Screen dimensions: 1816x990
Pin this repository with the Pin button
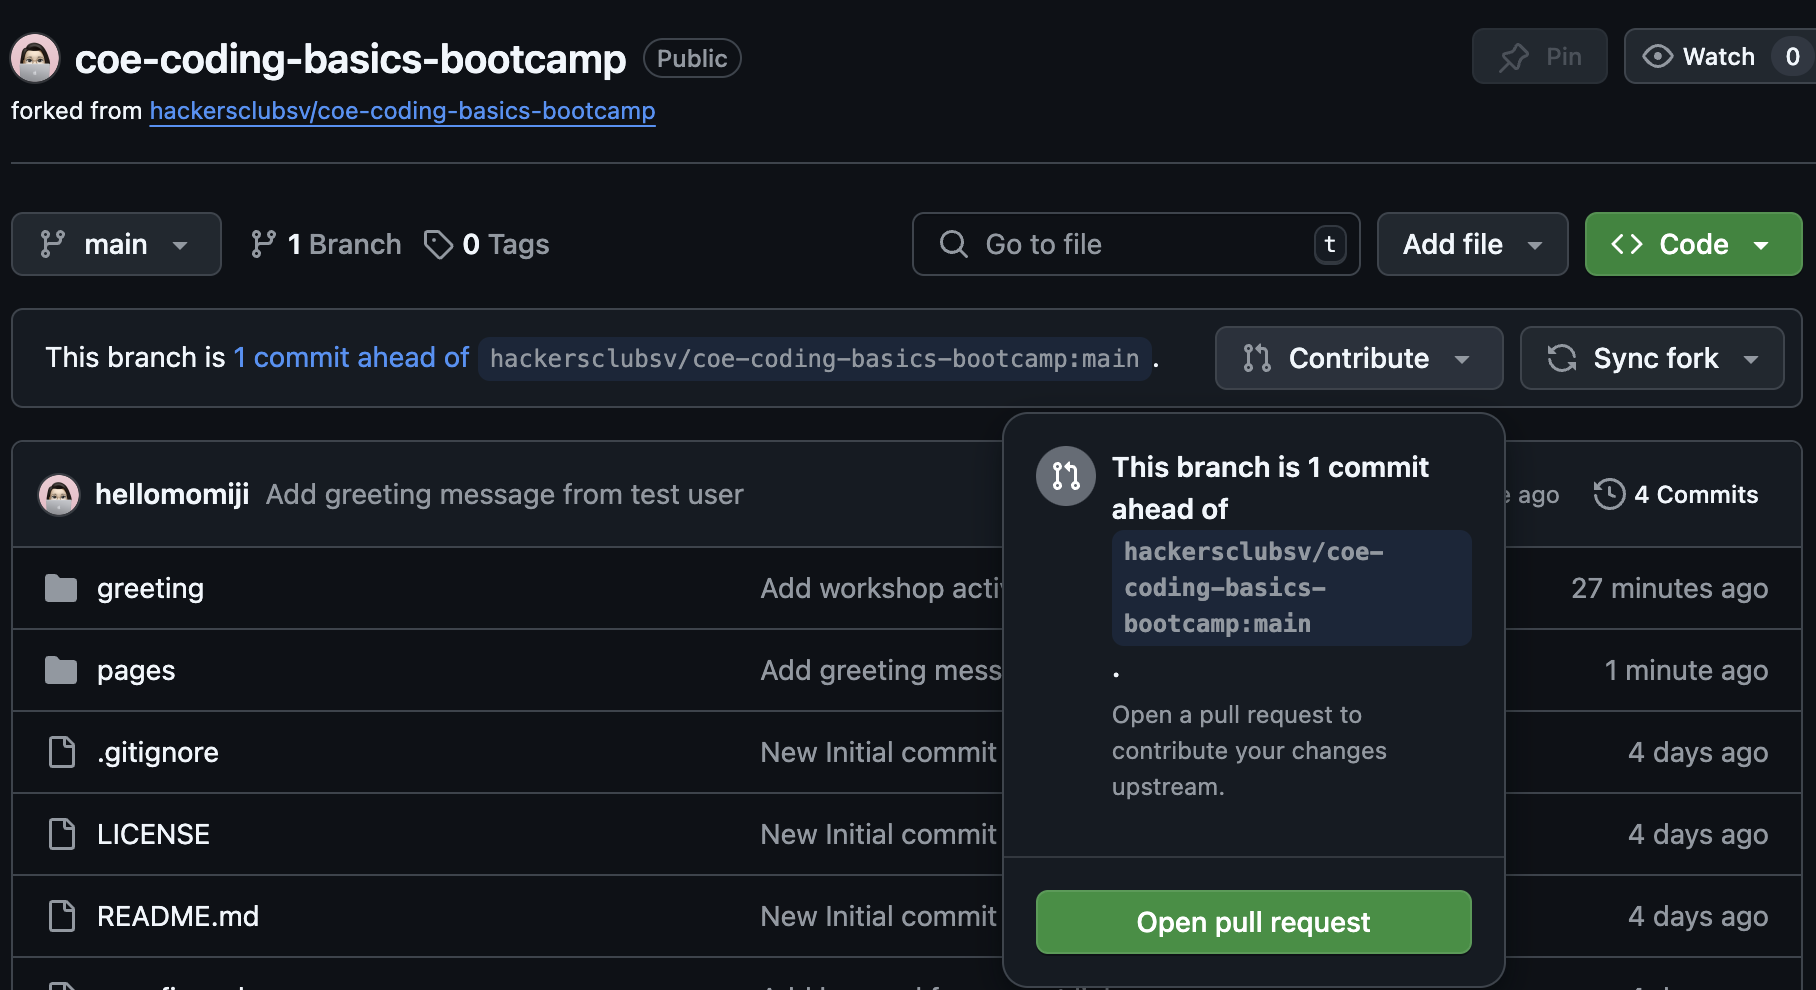[1539, 57]
